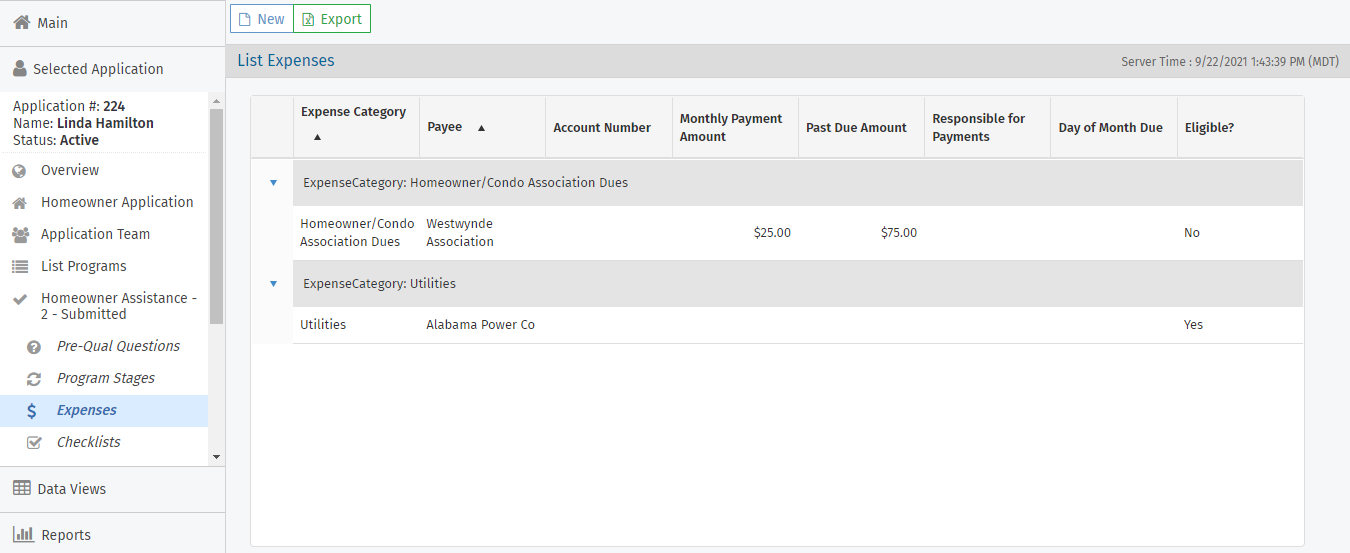Click the Account Number column header
Screen dimensions: 1350x553
tap(609, 127)
